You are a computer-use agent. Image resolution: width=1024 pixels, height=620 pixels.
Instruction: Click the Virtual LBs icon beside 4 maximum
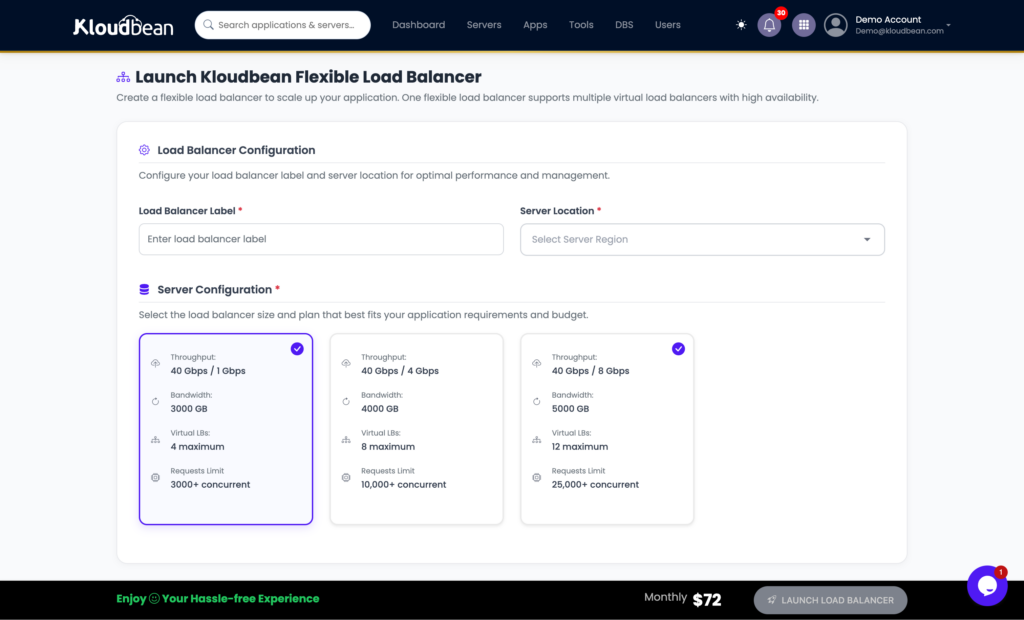(x=155, y=440)
